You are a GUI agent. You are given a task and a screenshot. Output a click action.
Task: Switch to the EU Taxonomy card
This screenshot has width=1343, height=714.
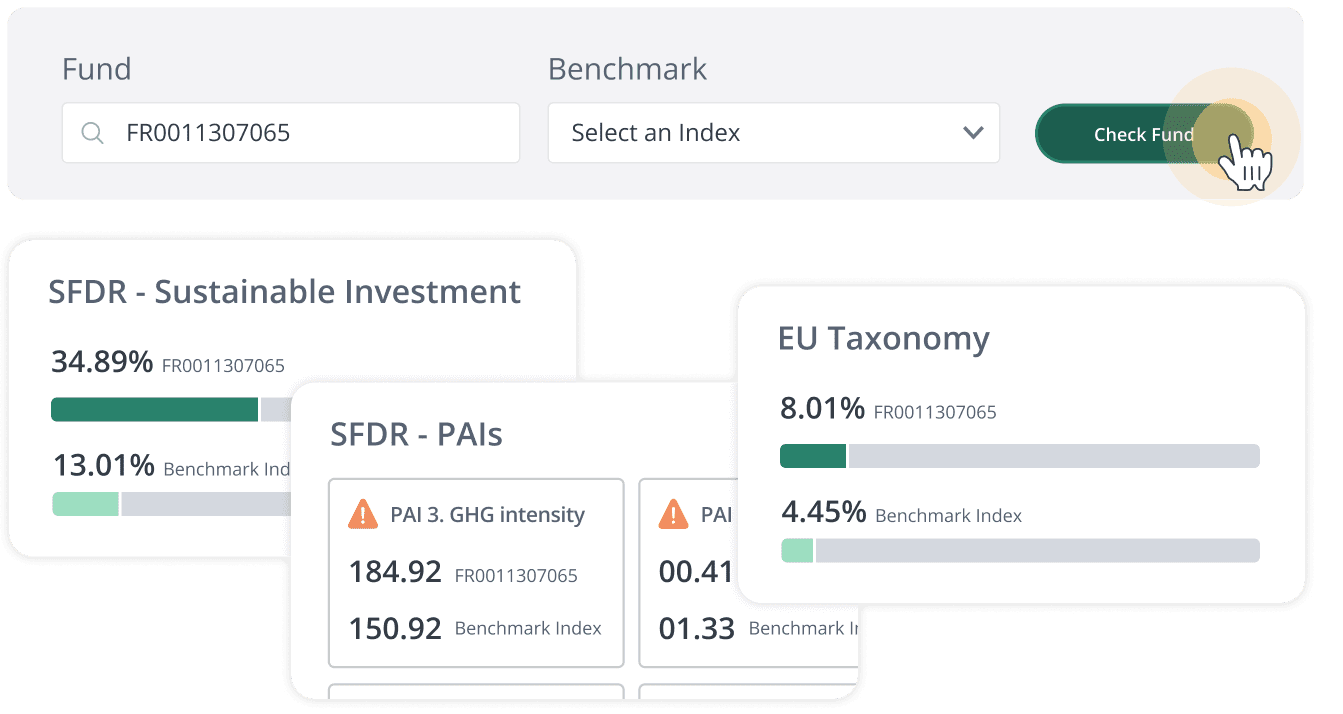[884, 339]
